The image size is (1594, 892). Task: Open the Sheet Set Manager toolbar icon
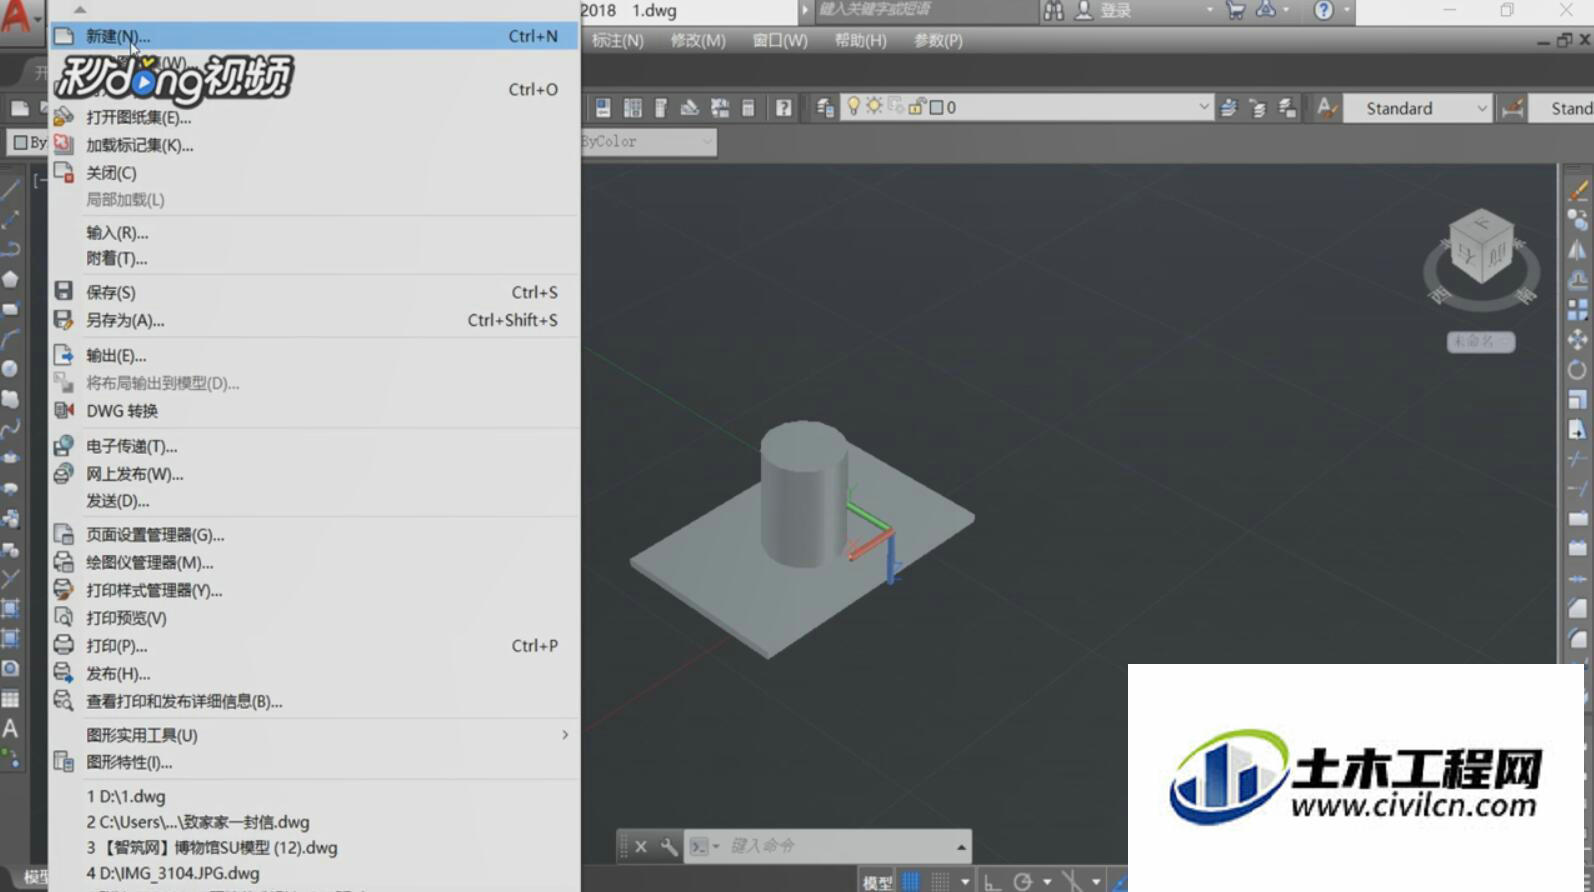[690, 108]
